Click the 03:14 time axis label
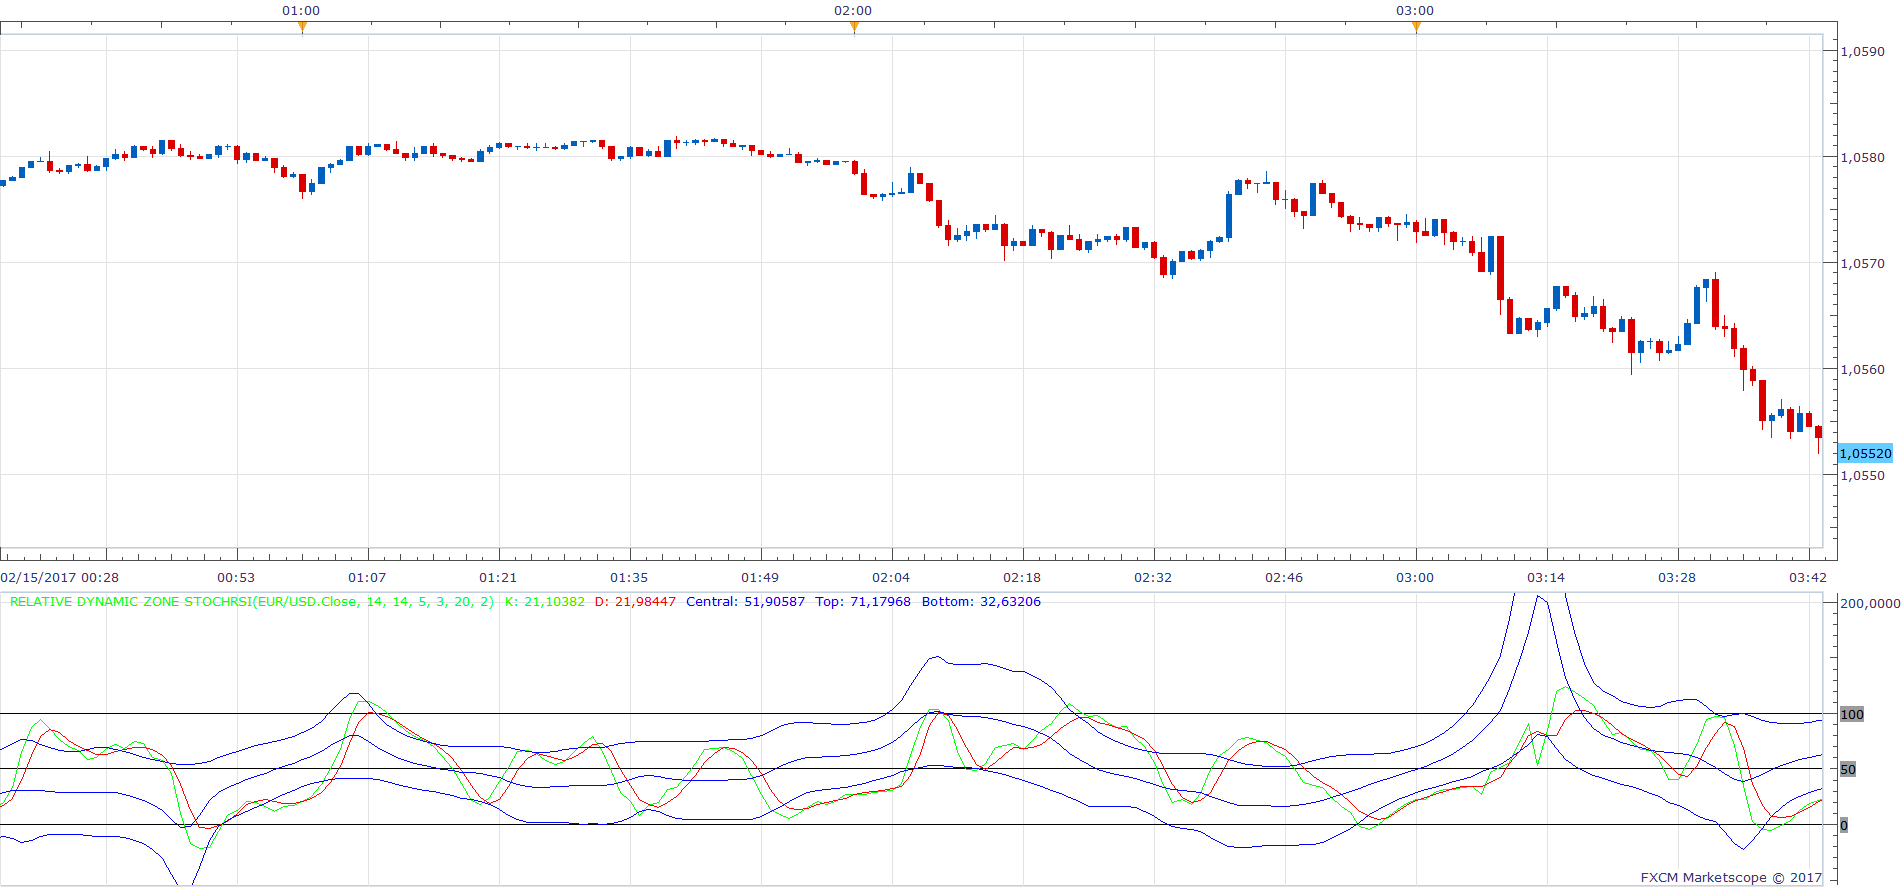 (x=1546, y=577)
